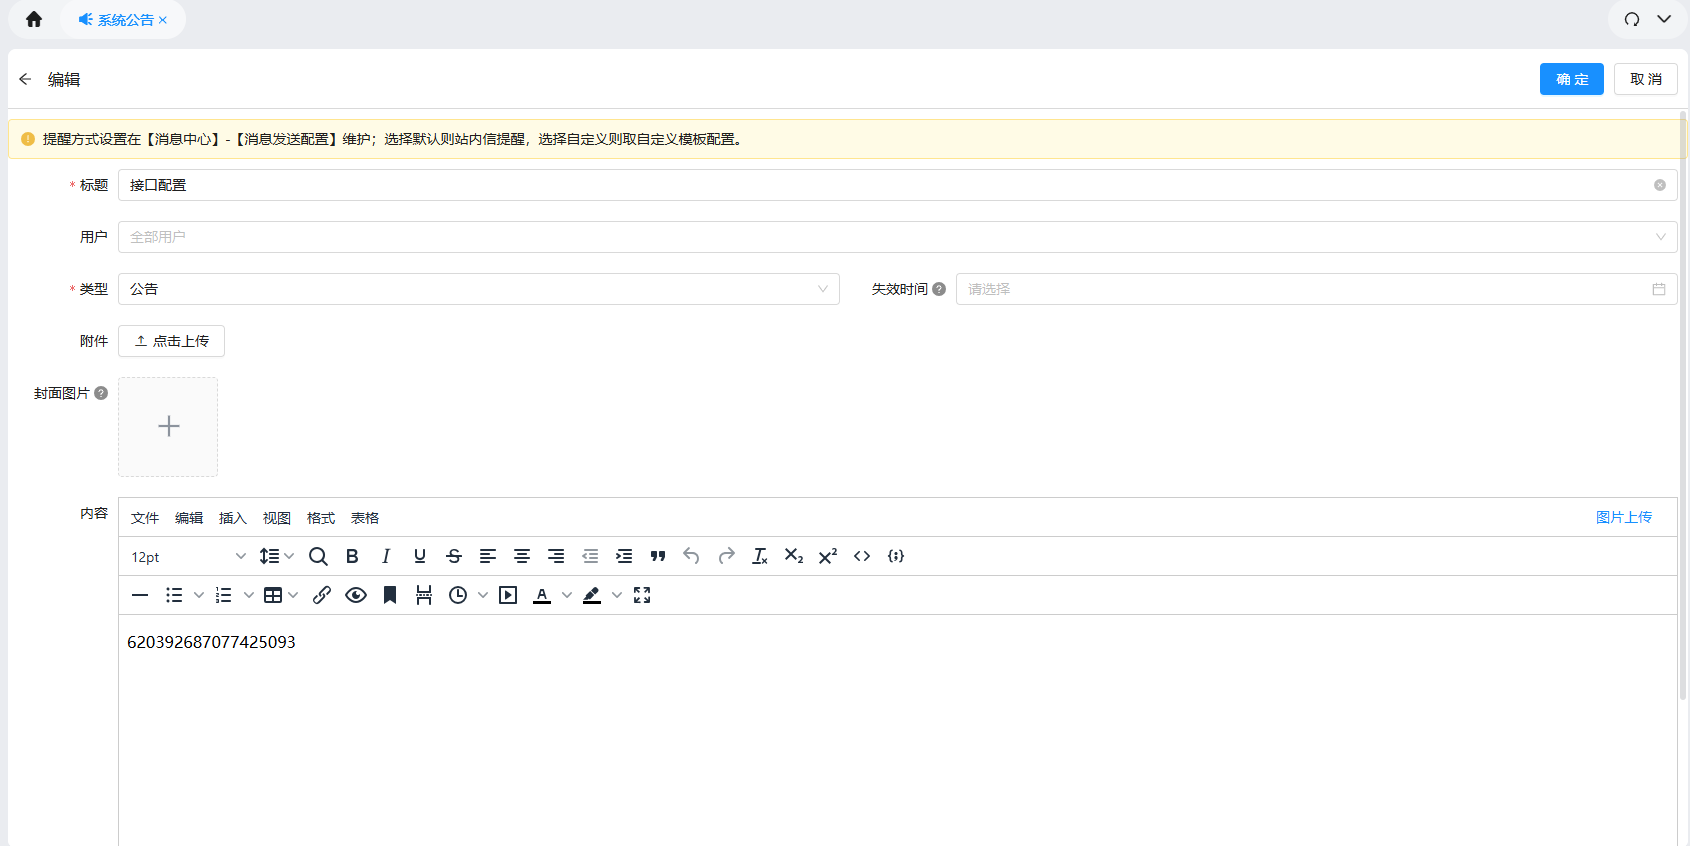
Task: Click the preview eye icon
Action: click(356, 595)
